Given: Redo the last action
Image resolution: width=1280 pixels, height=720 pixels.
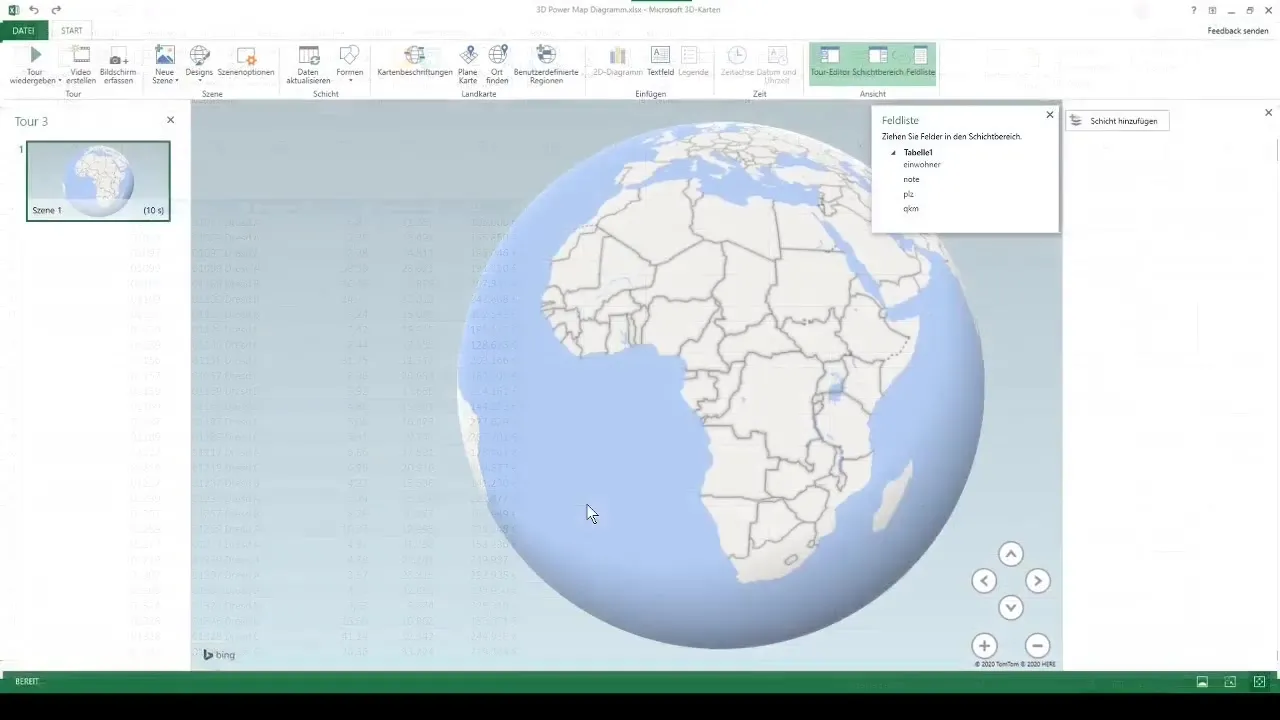Looking at the screenshot, I should pyautogui.click(x=56, y=10).
